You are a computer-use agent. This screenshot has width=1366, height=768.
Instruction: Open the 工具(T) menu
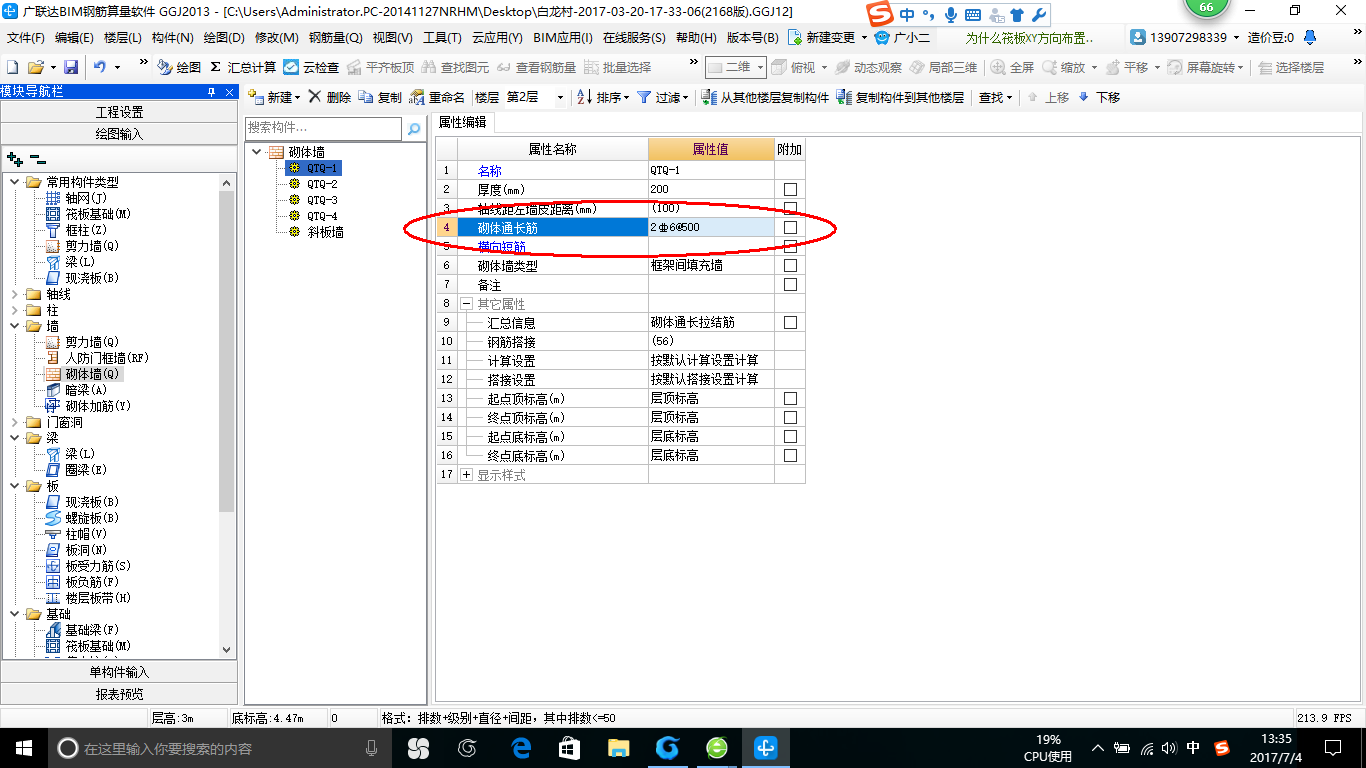click(442, 38)
